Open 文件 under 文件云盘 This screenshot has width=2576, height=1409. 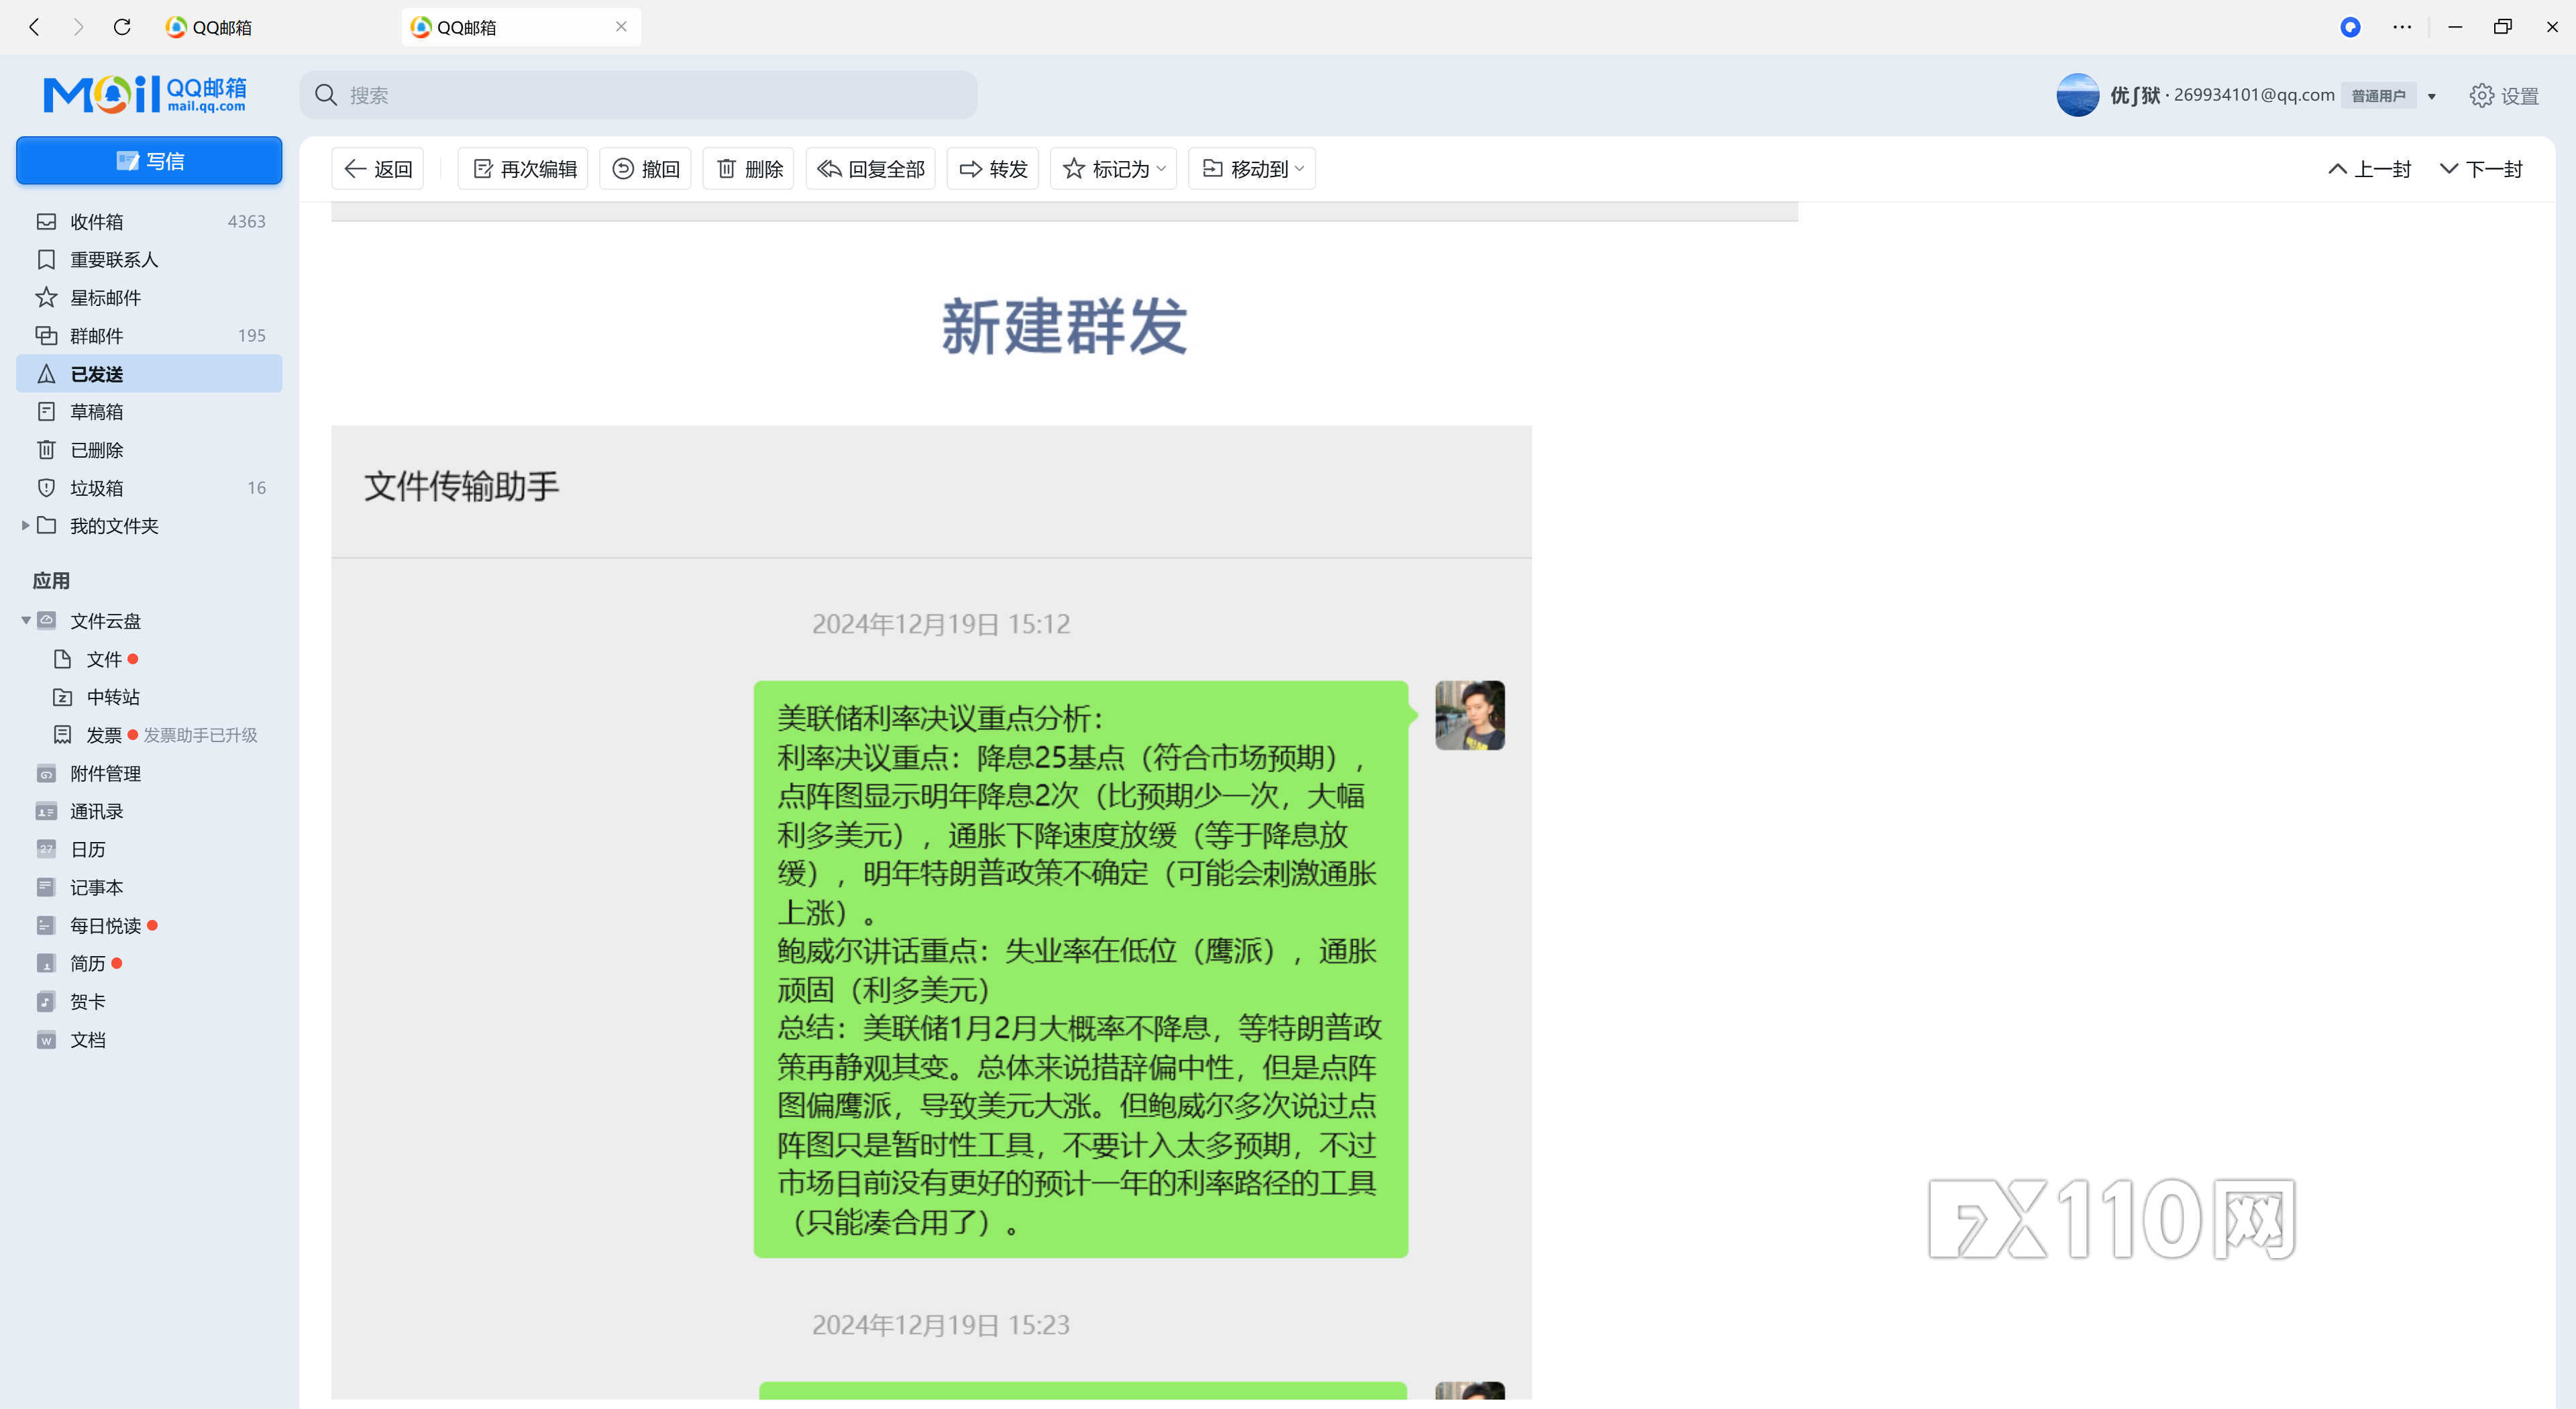[x=104, y=659]
